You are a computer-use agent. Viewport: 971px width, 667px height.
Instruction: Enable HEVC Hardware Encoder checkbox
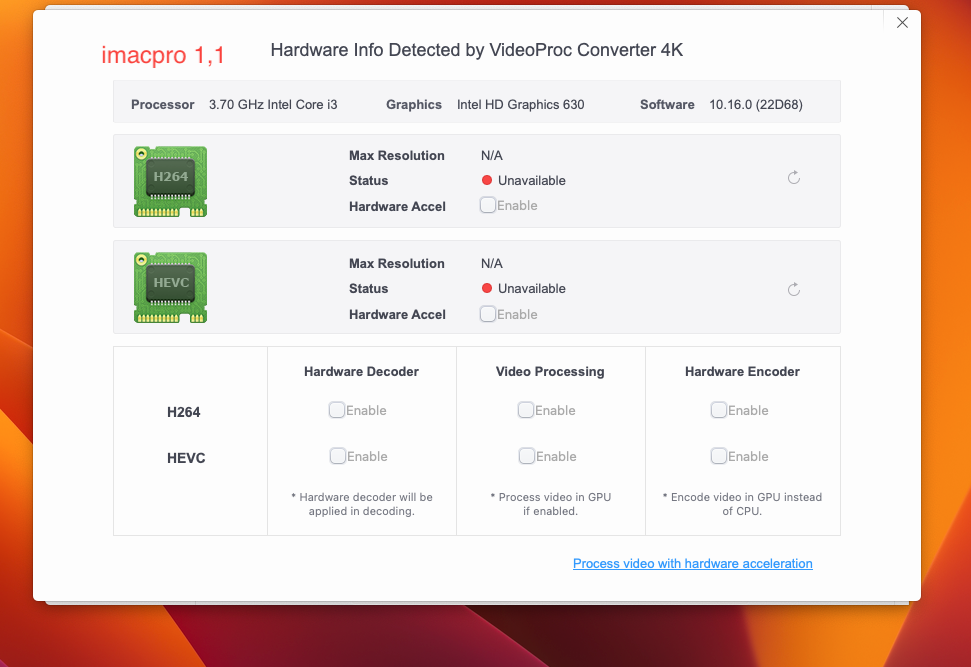click(719, 456)
